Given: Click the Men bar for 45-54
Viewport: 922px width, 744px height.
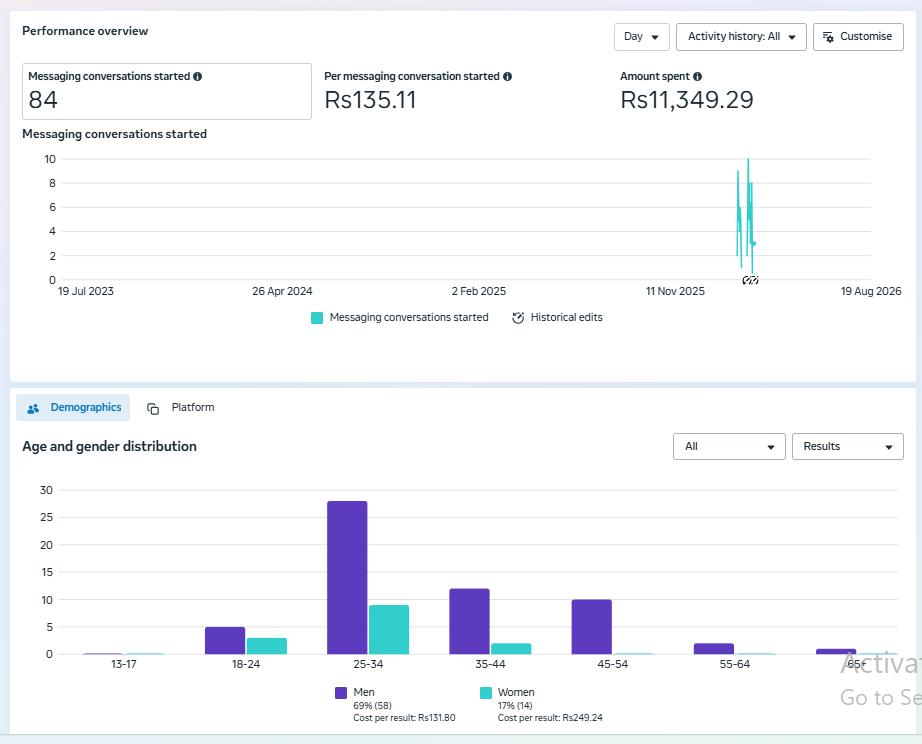Looking at the screenshot, I should [592, 627].
